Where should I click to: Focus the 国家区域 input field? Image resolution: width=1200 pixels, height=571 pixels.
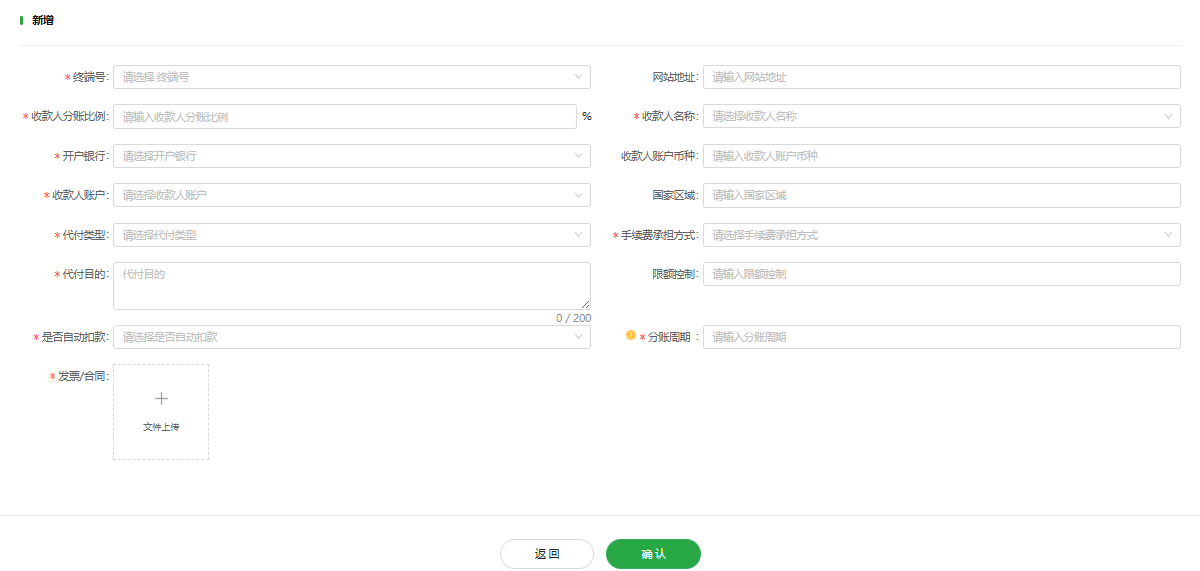[x=942, y=195]
